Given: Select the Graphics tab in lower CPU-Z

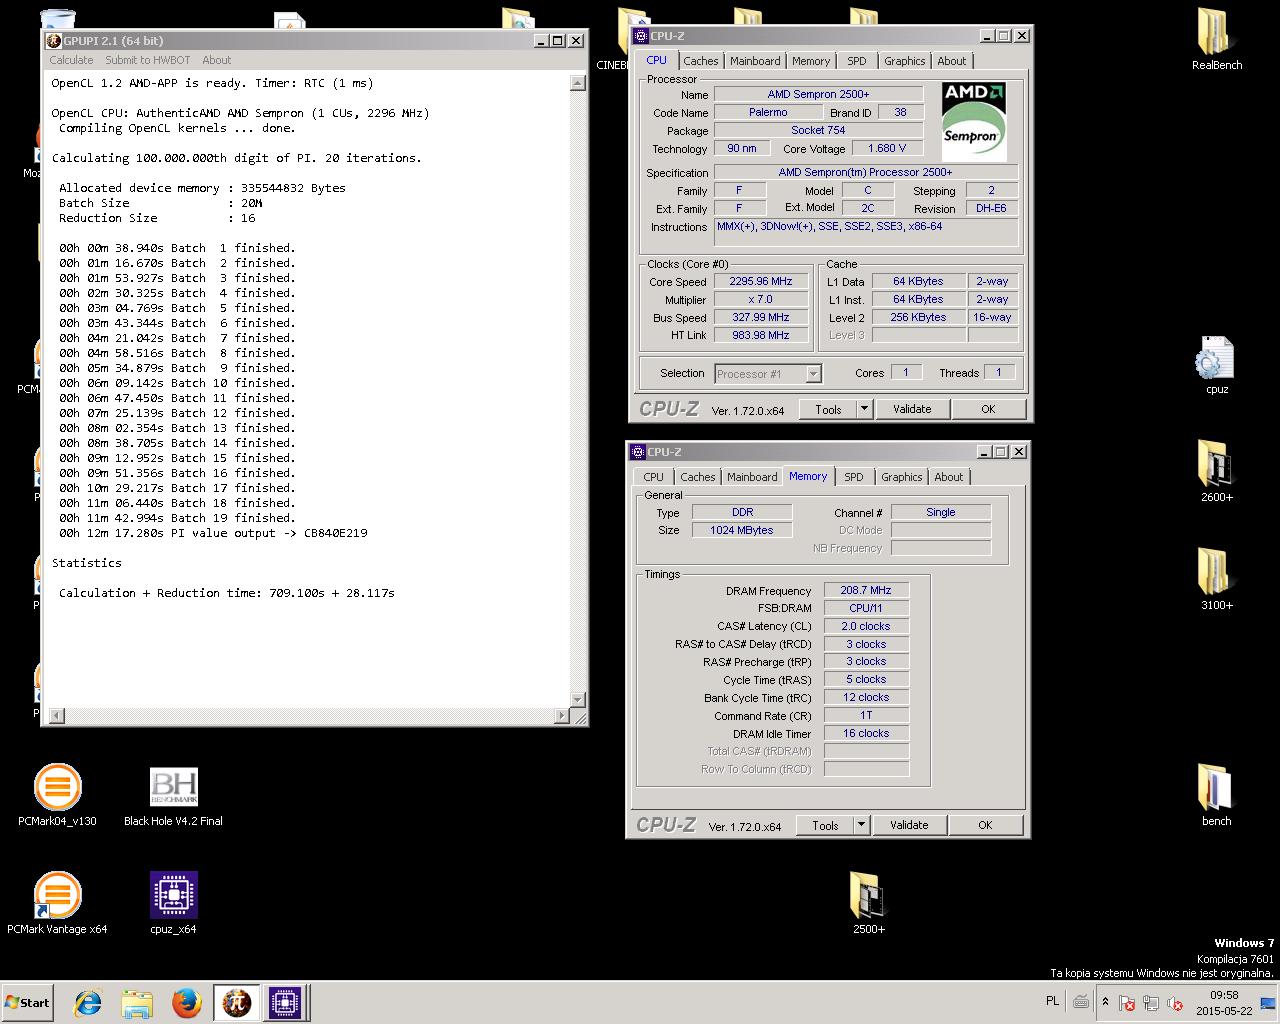Looking at the screenshot, I should pos(901,477).
